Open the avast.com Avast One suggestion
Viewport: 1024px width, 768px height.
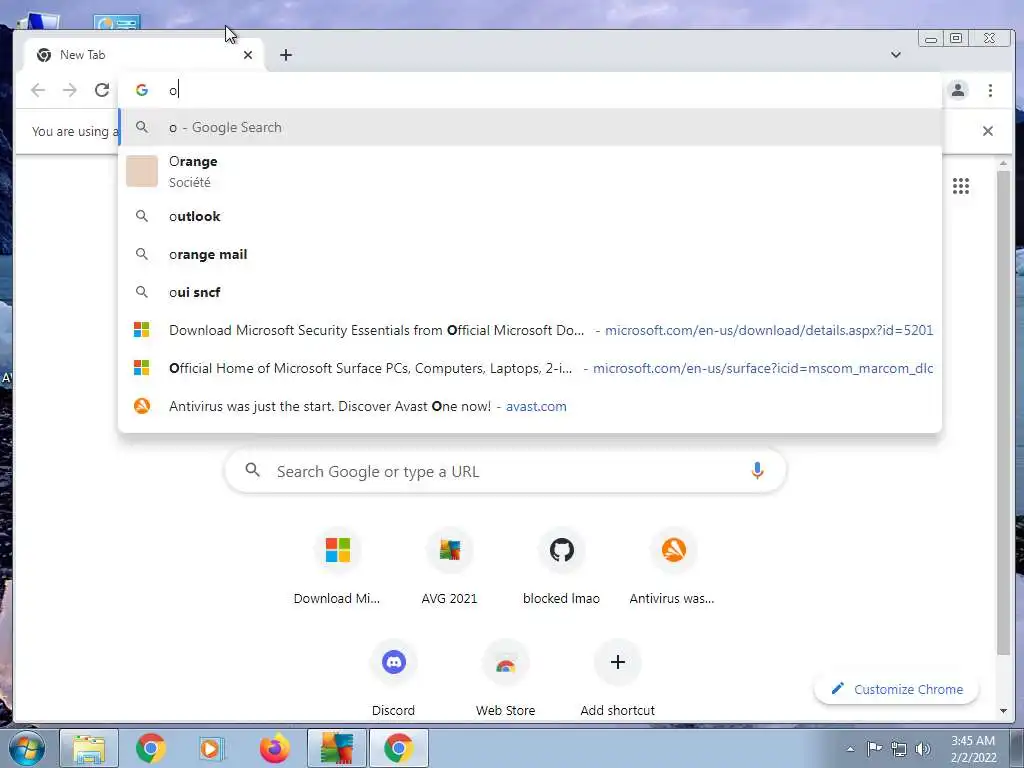(530, 406)
